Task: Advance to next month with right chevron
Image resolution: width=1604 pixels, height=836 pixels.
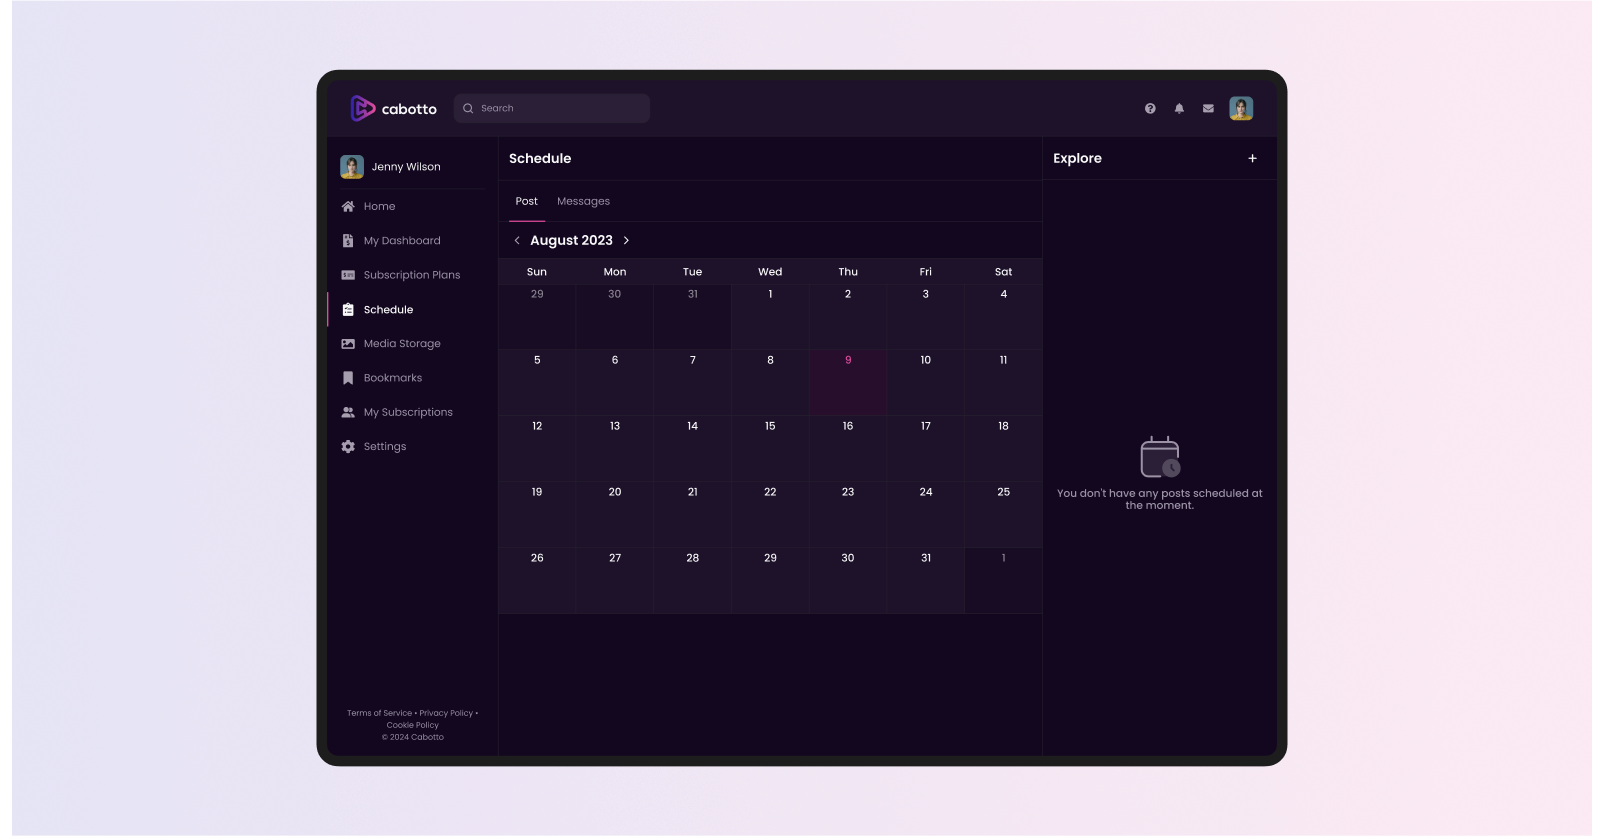Action: (x=627, y=241)
